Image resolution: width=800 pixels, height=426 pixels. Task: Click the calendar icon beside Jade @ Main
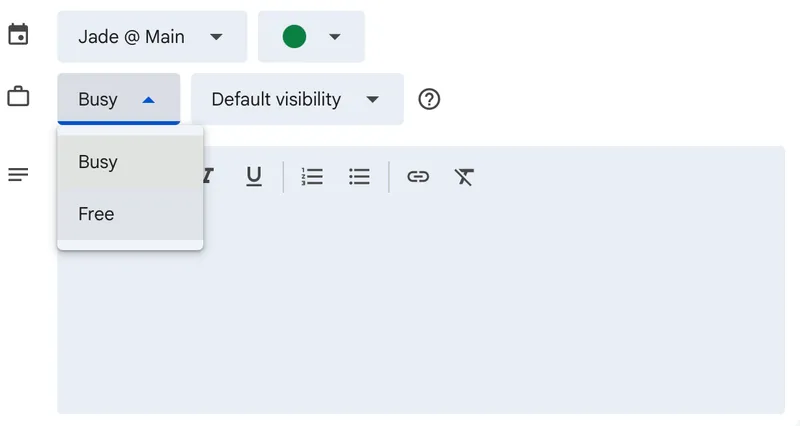(x=18, y=36)
